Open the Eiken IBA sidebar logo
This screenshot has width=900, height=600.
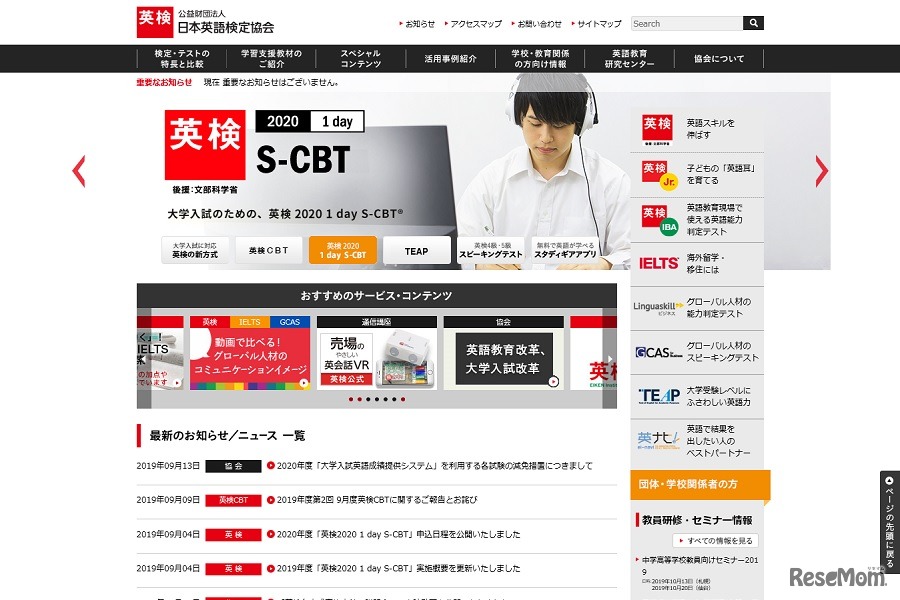pyautogui.click(x=659, y=219)
